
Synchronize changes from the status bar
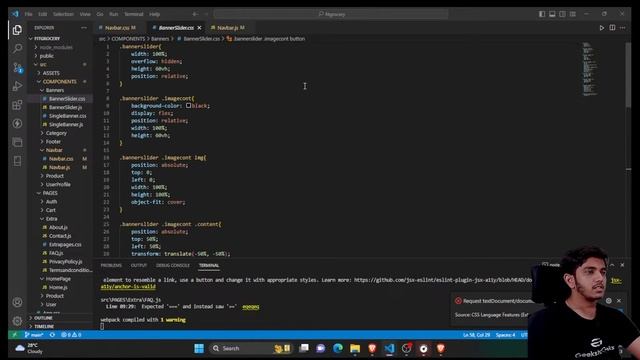(52, 335)
